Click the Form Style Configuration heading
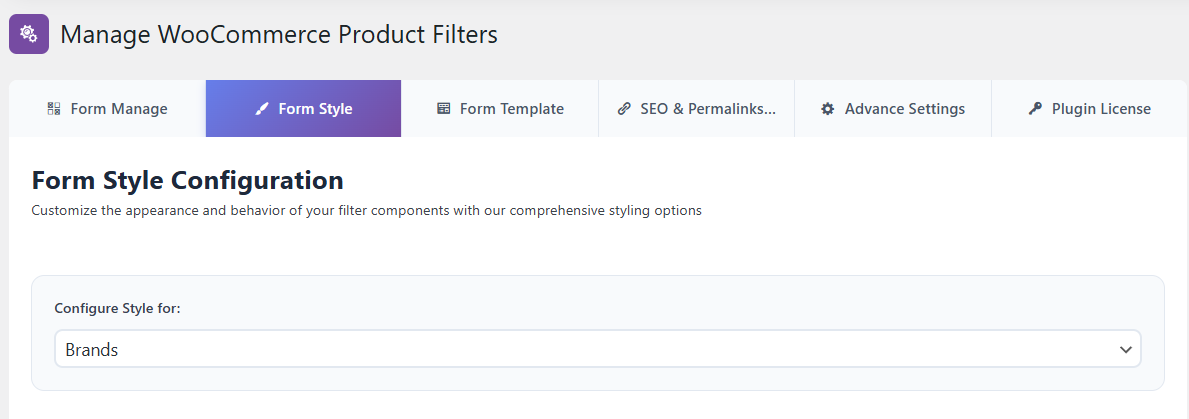Screen dimensions: 1189x419 [187, 180]
